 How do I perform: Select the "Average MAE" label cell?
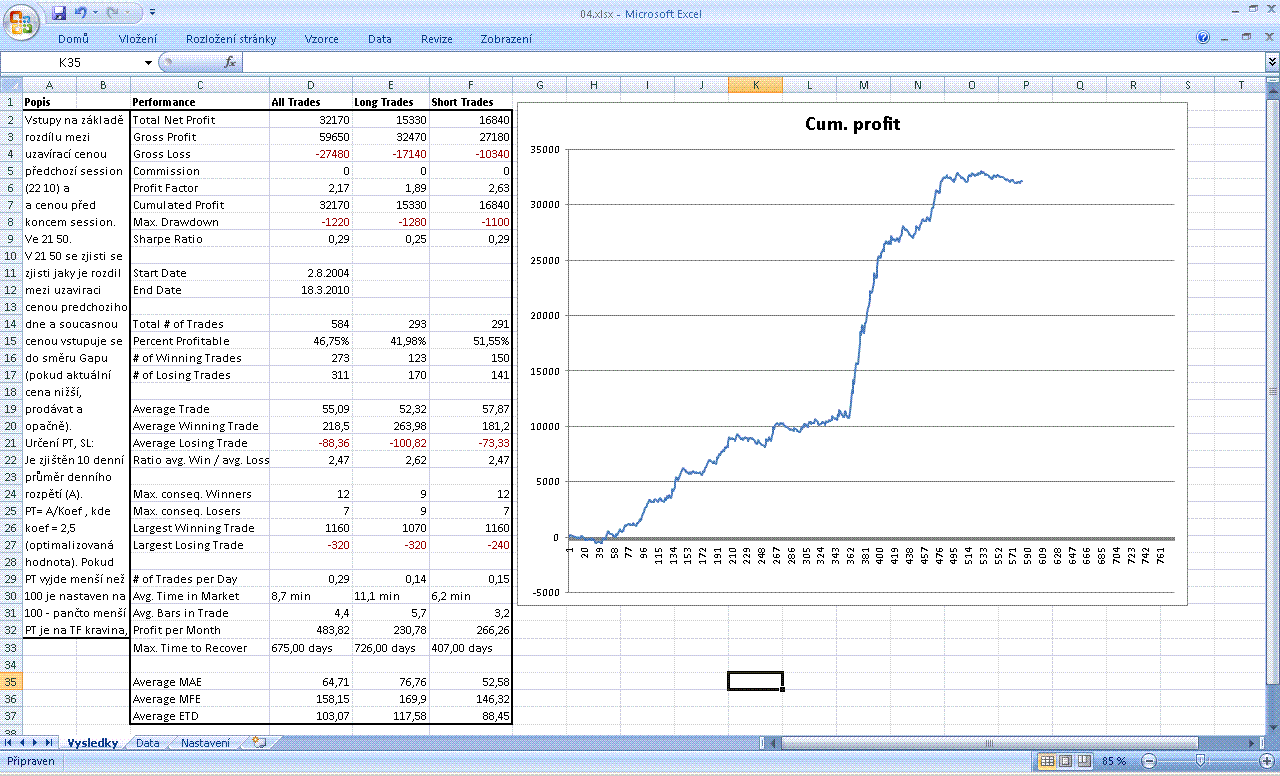[200, 682]
